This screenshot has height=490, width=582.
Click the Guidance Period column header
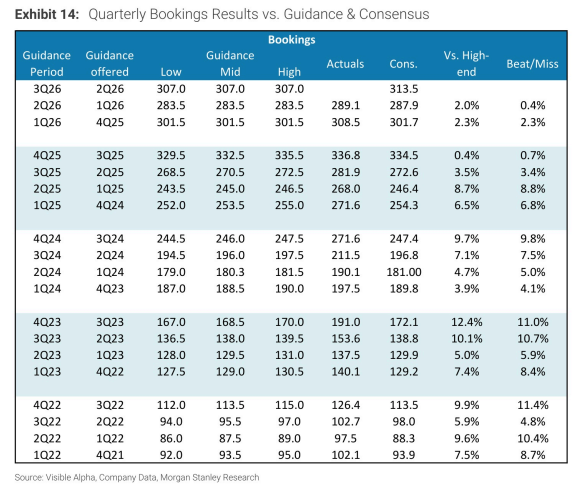47,63
